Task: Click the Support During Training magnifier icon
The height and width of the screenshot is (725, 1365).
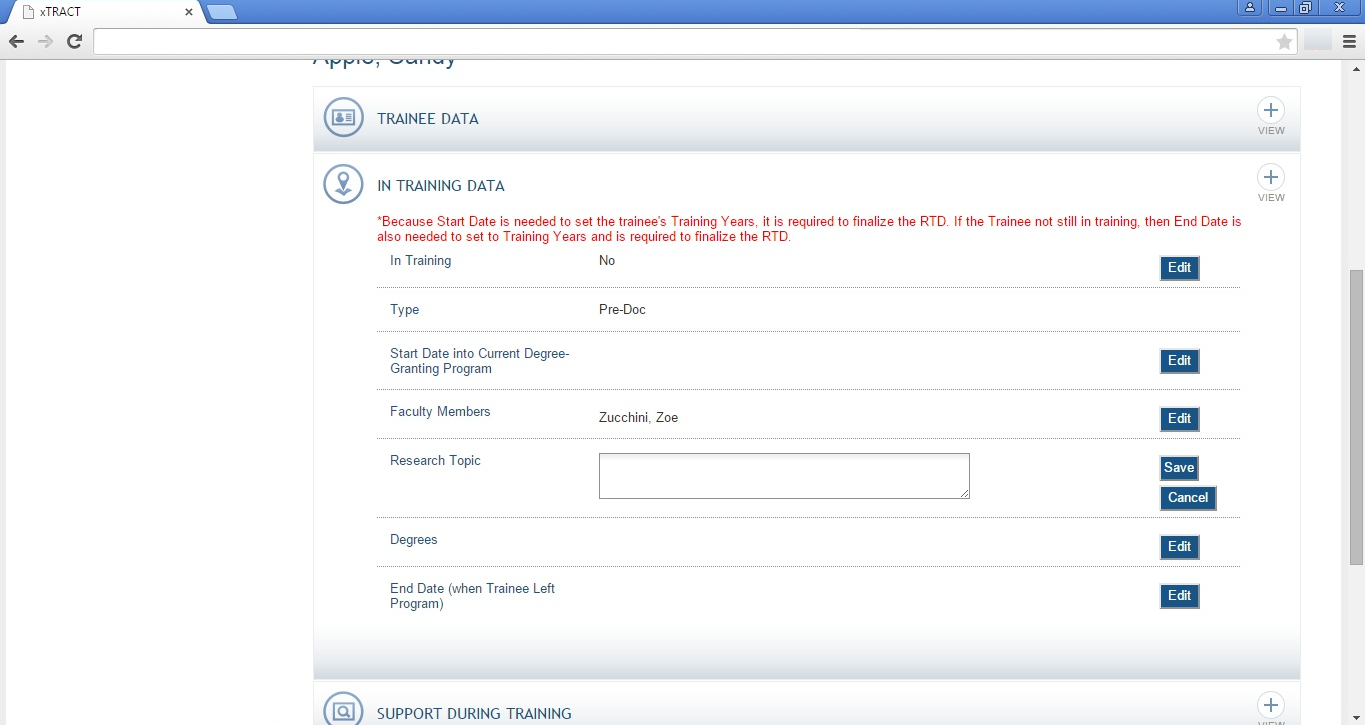Action: pos(343,708)
